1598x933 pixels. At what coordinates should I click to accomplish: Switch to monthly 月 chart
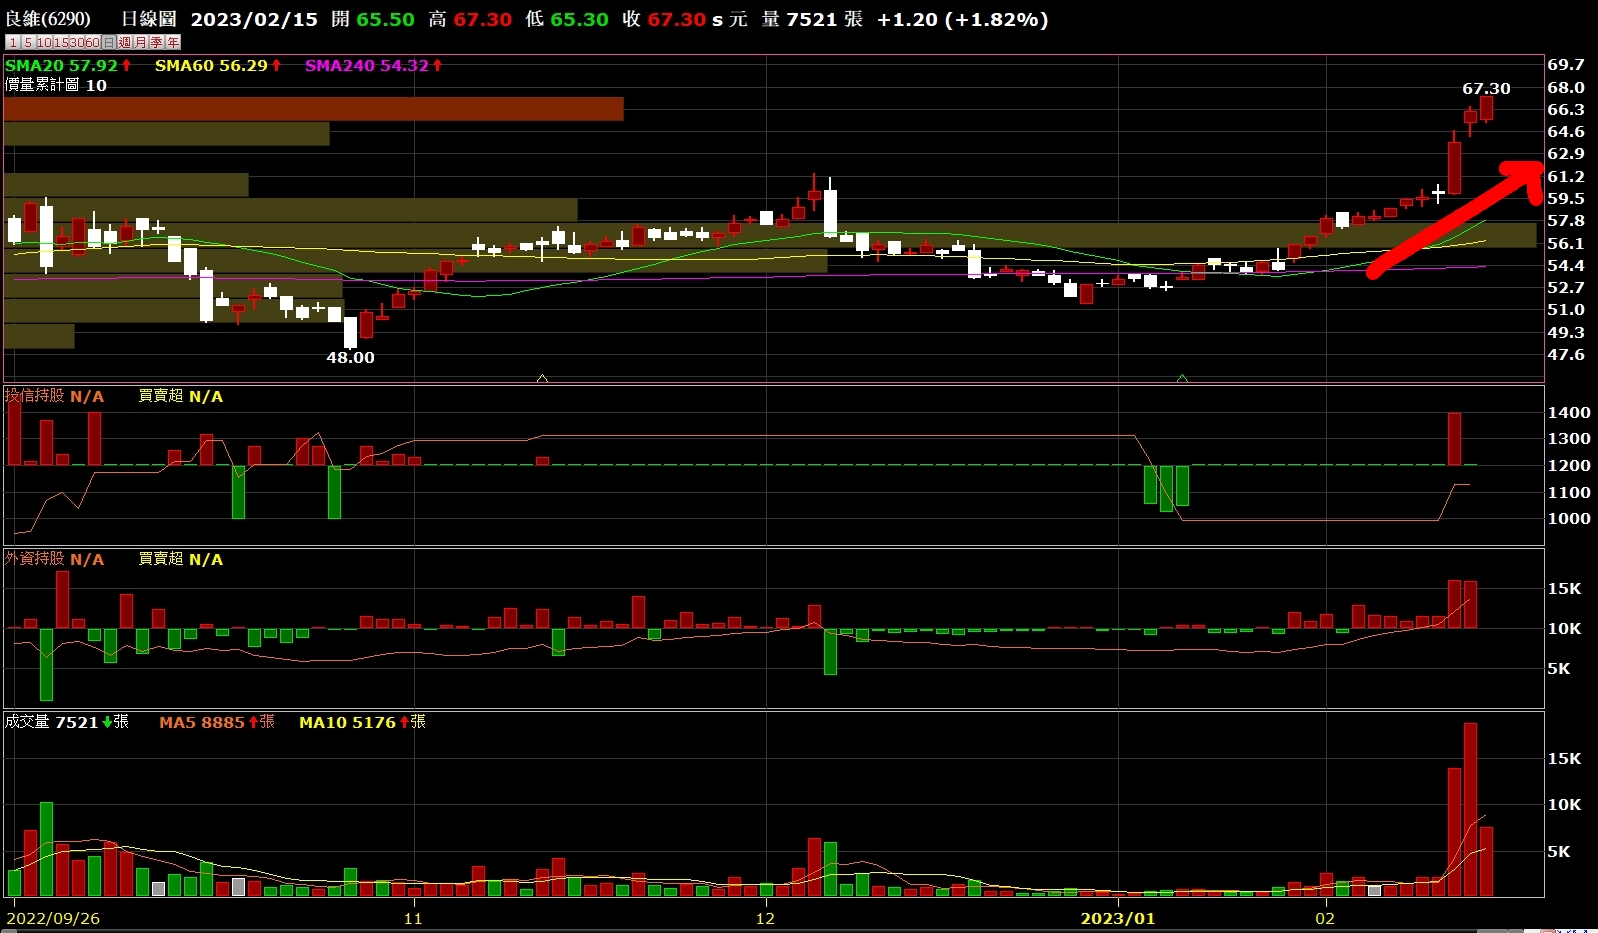tap(141, 42)
